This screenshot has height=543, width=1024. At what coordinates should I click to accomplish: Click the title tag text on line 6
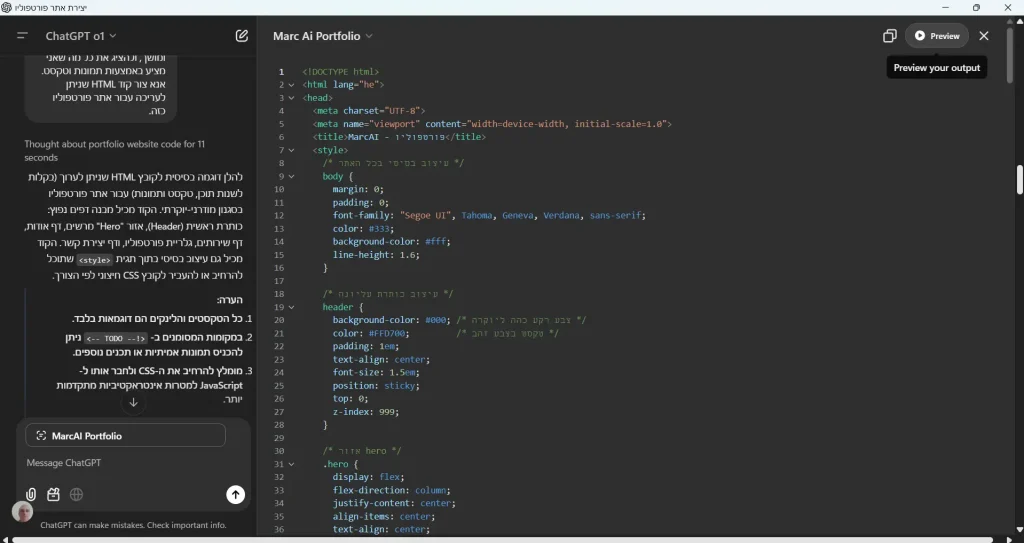399,137
